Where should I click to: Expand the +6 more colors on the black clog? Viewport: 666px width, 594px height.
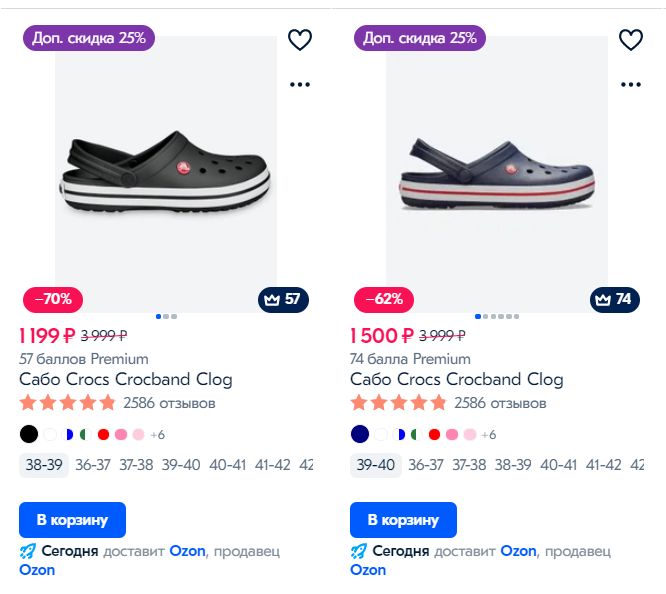click(156, 435)
